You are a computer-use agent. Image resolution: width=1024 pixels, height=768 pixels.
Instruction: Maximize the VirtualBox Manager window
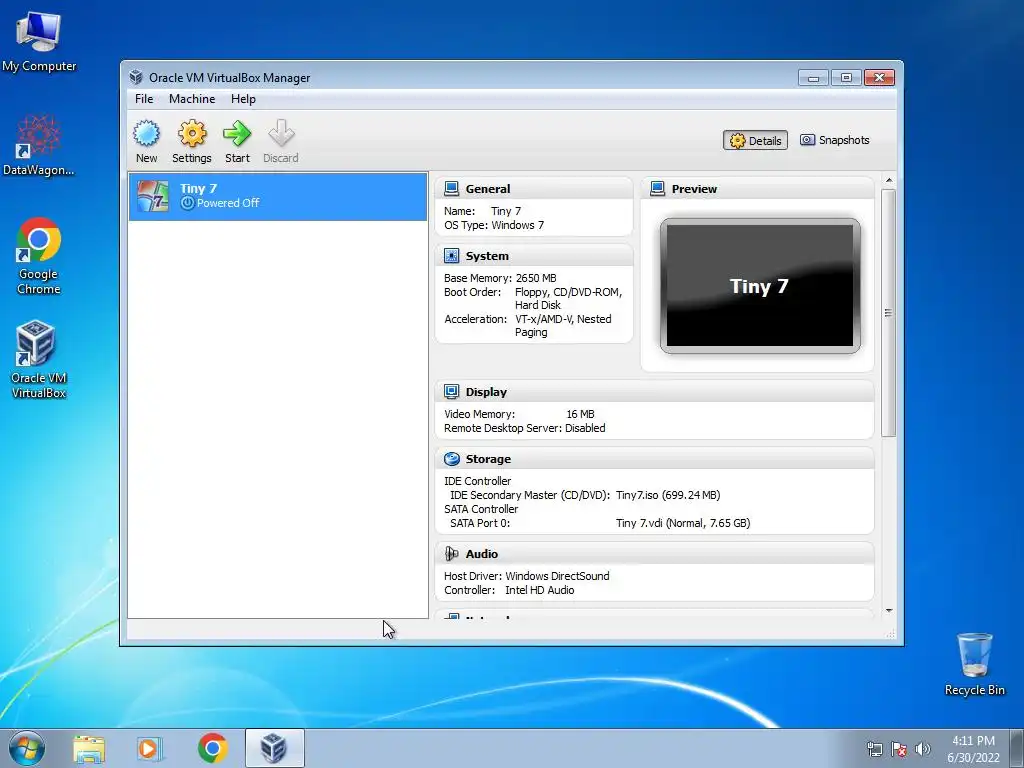tap(846, 78)
